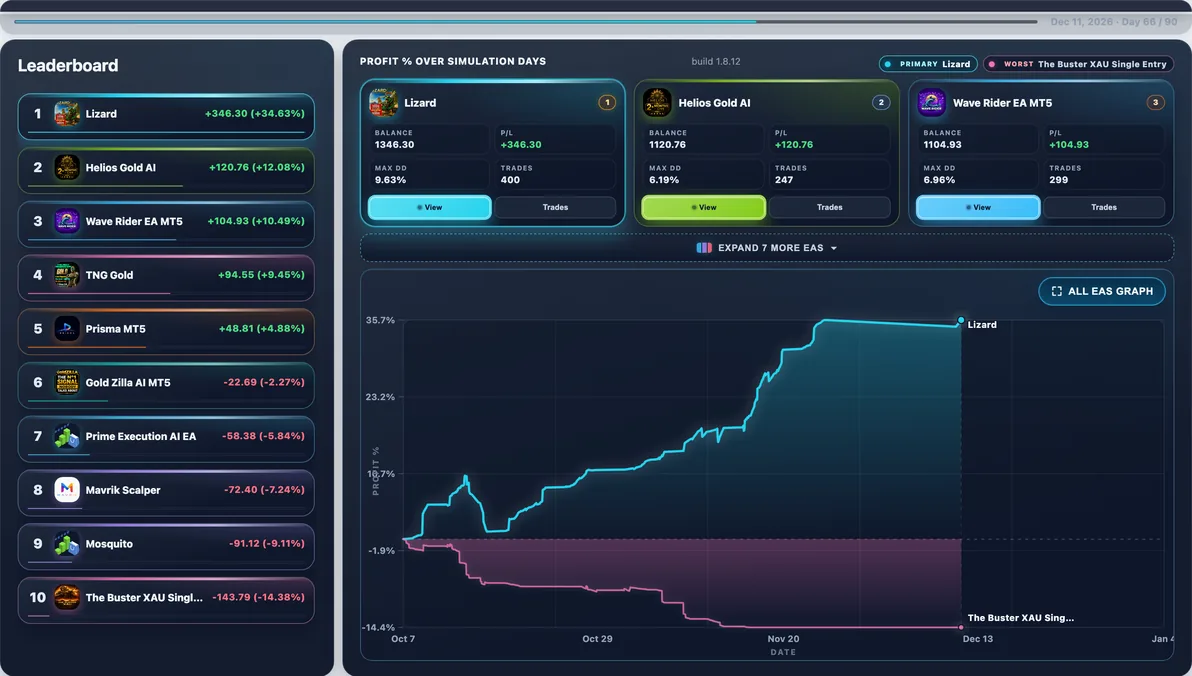Select Mosquito leaderboard row
This screenshot has width=1192, height=676.
pos(166,546)
